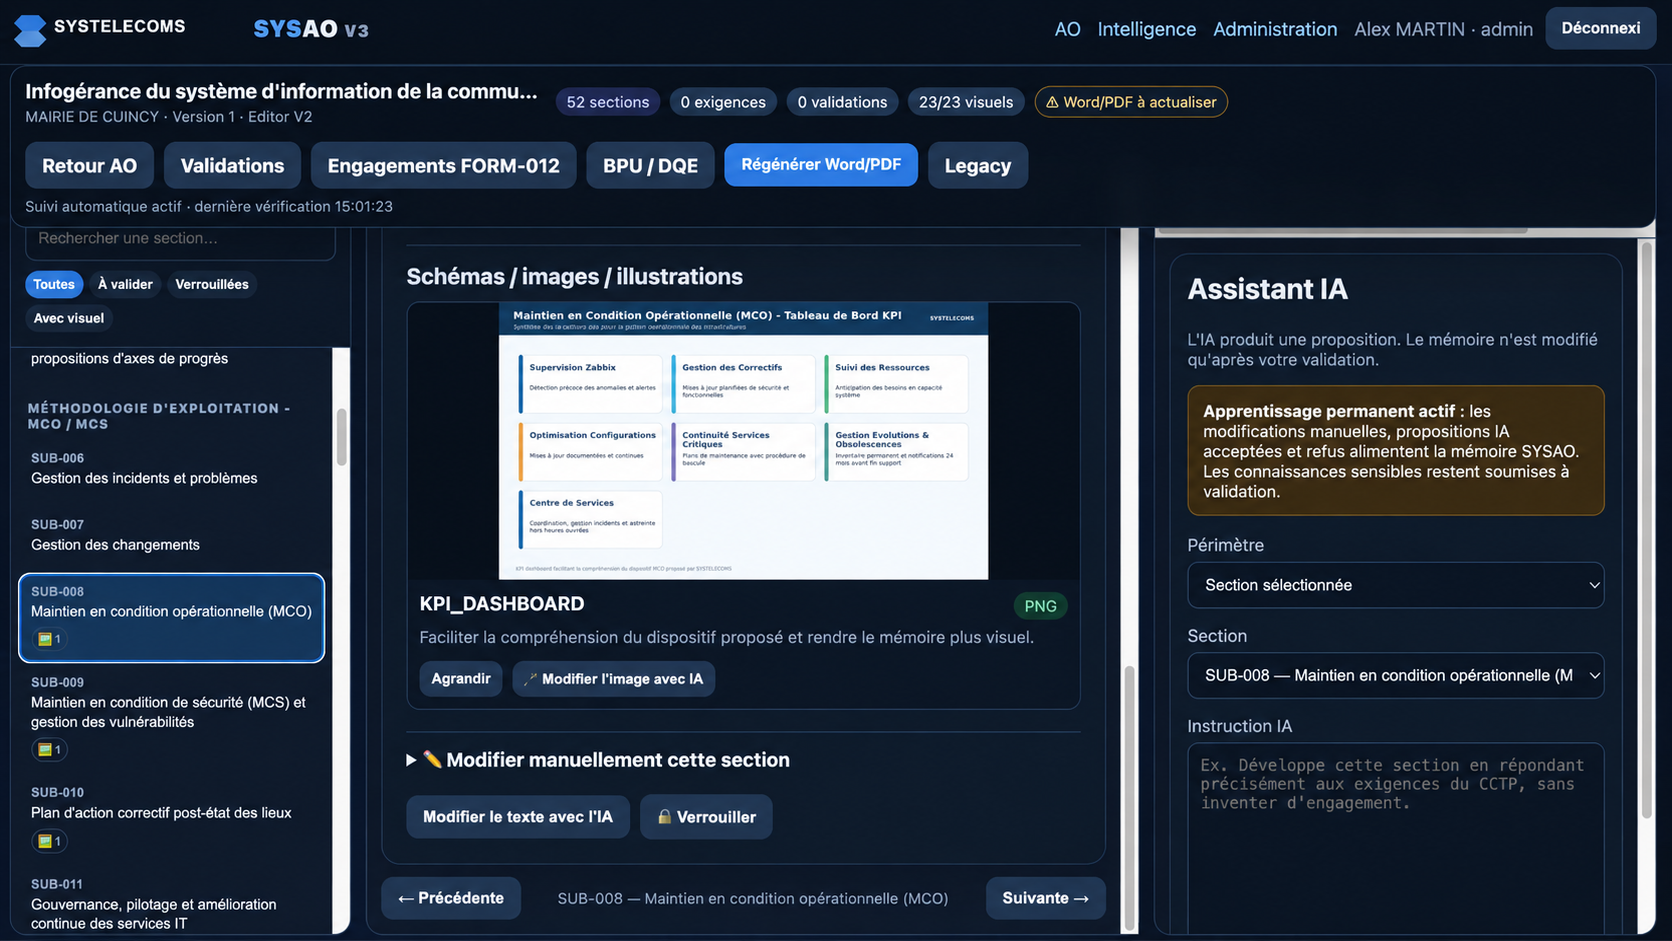This screenshot has width=1672, height=941.
Task: Click the 23/23 visuels badge
Action: [966, 102]
